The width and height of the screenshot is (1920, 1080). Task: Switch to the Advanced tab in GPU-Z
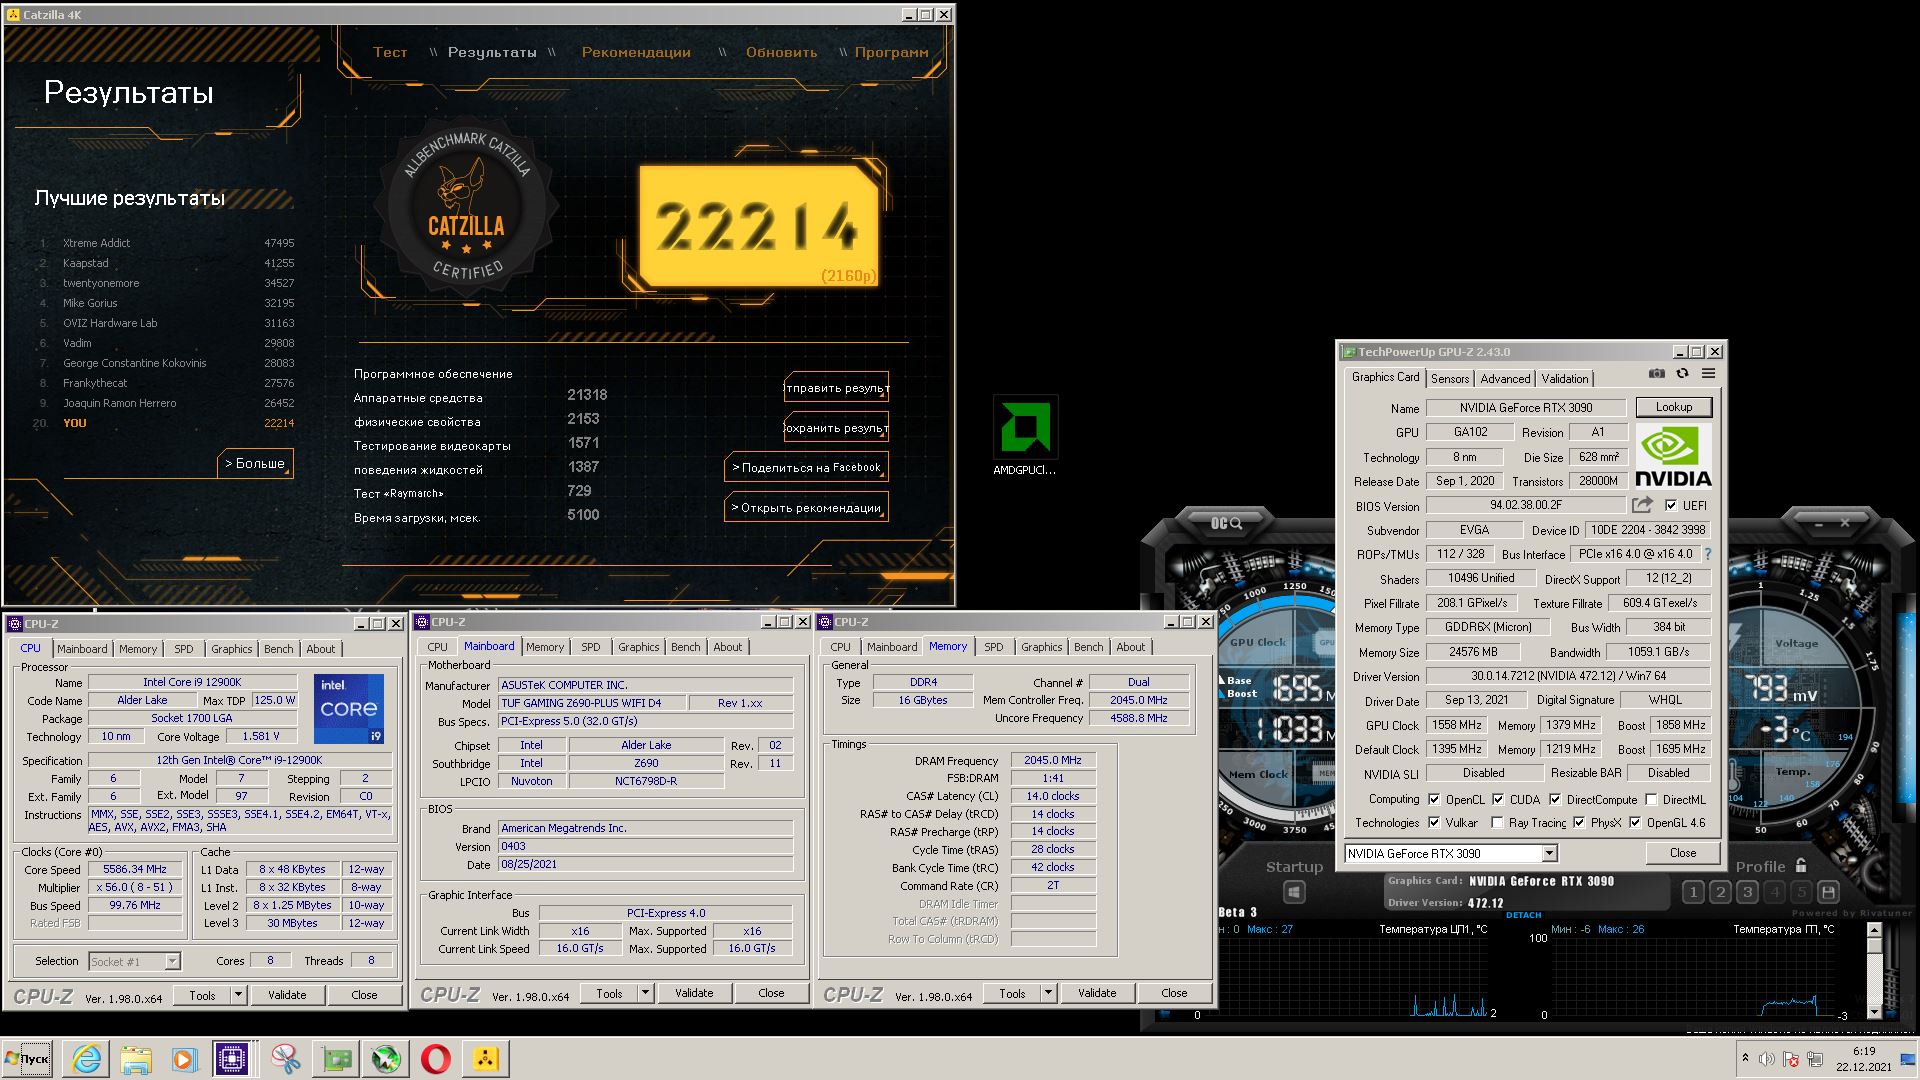coord(1505,378)
